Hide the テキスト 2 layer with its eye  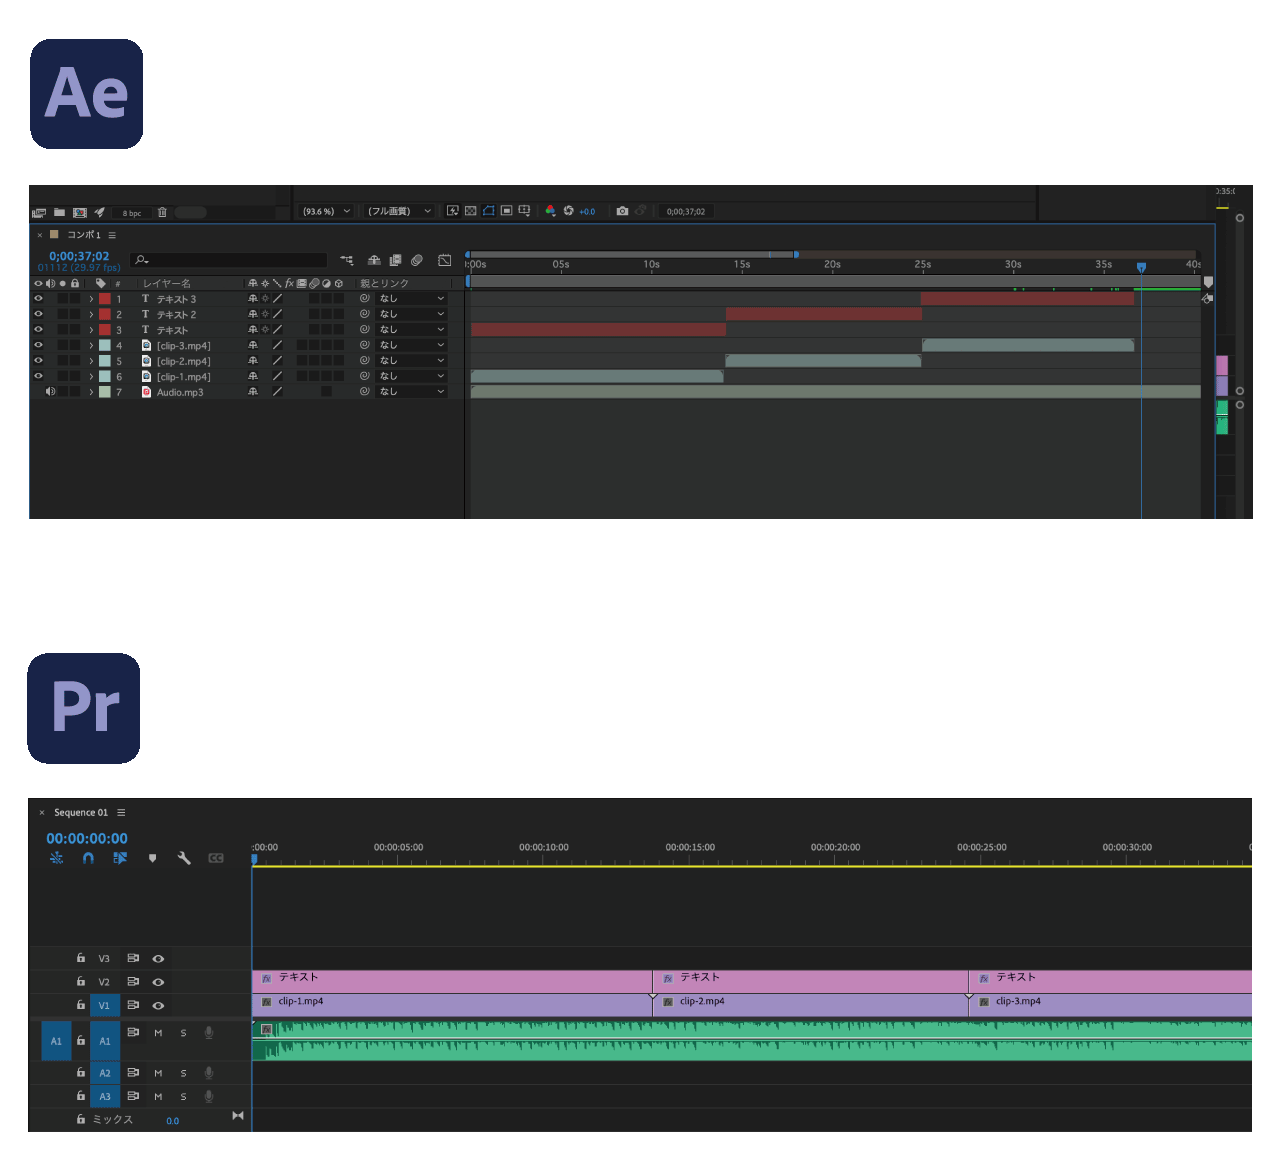(38, 314)
